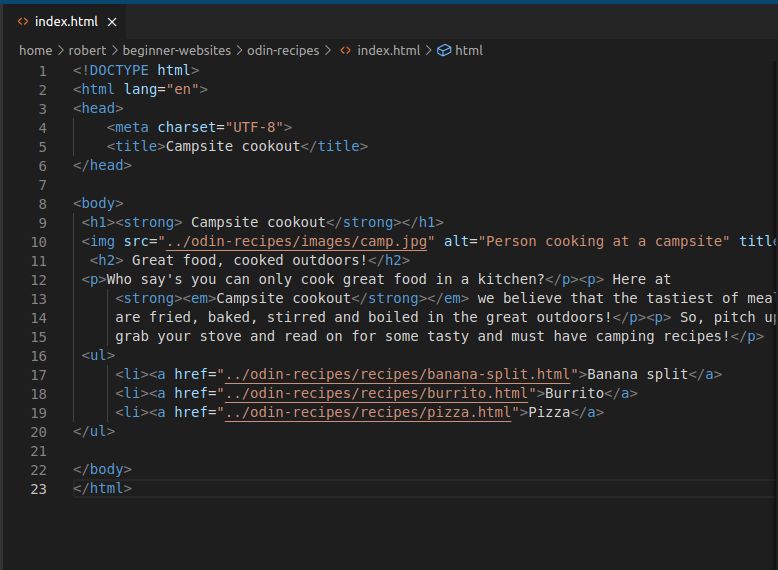Click the 'Banana split' link label text
The height and width of the screenshot is (570, 778).
tap(638, 375)
